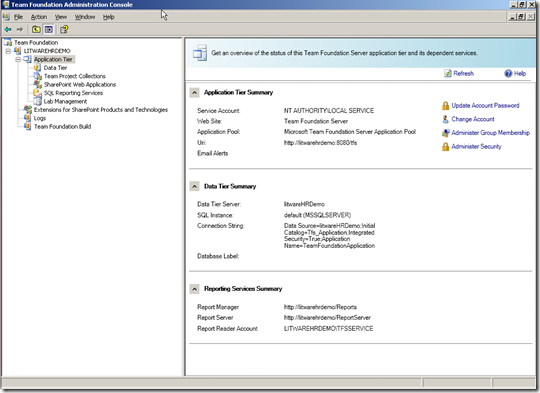Click the lock icon beside Update Account Password
The width and height of the screenshot is (540, 393).
click(445, 106)
